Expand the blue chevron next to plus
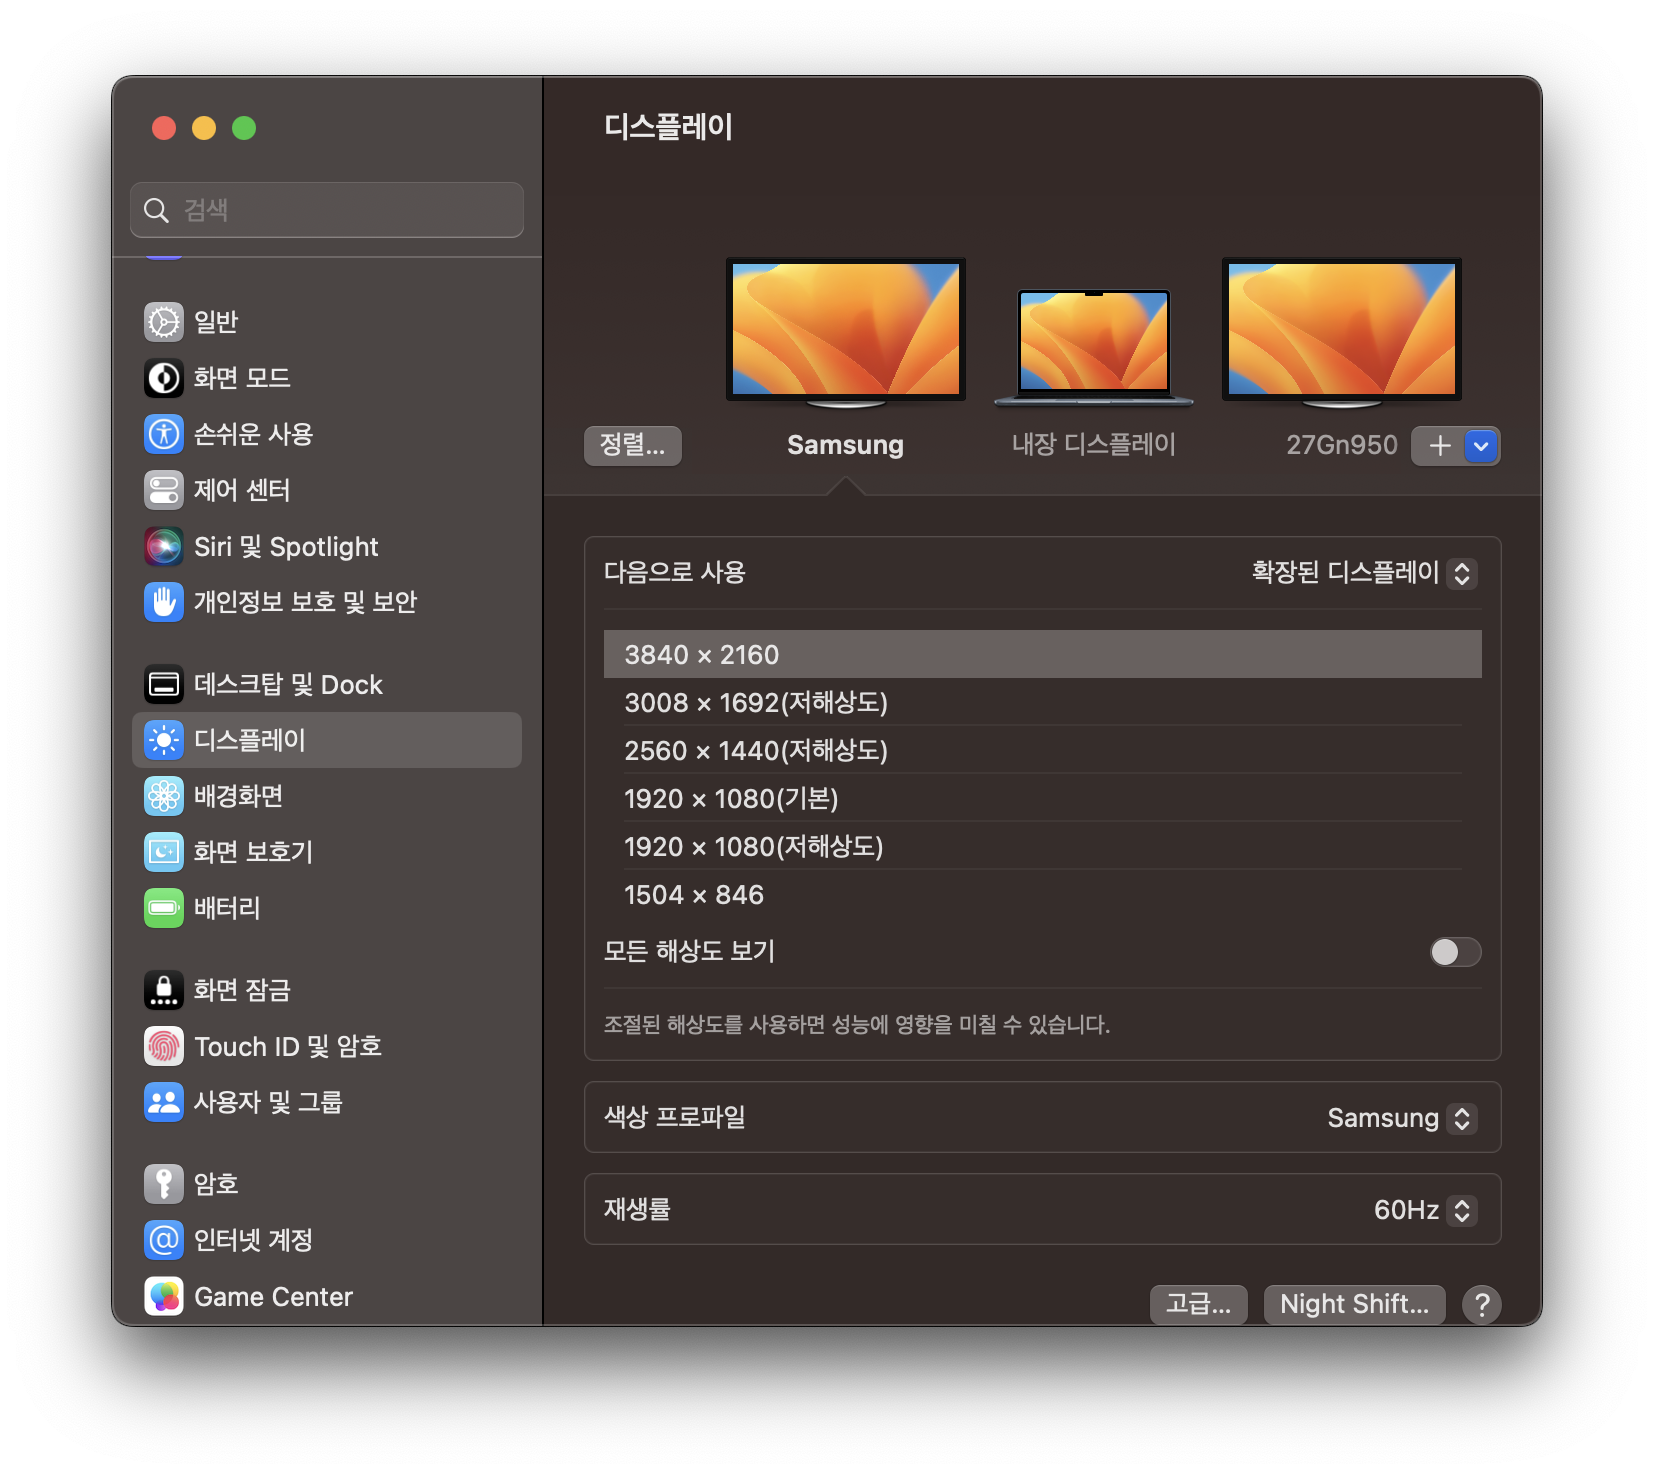The image size is (1654, 1474). point(1482,446)
